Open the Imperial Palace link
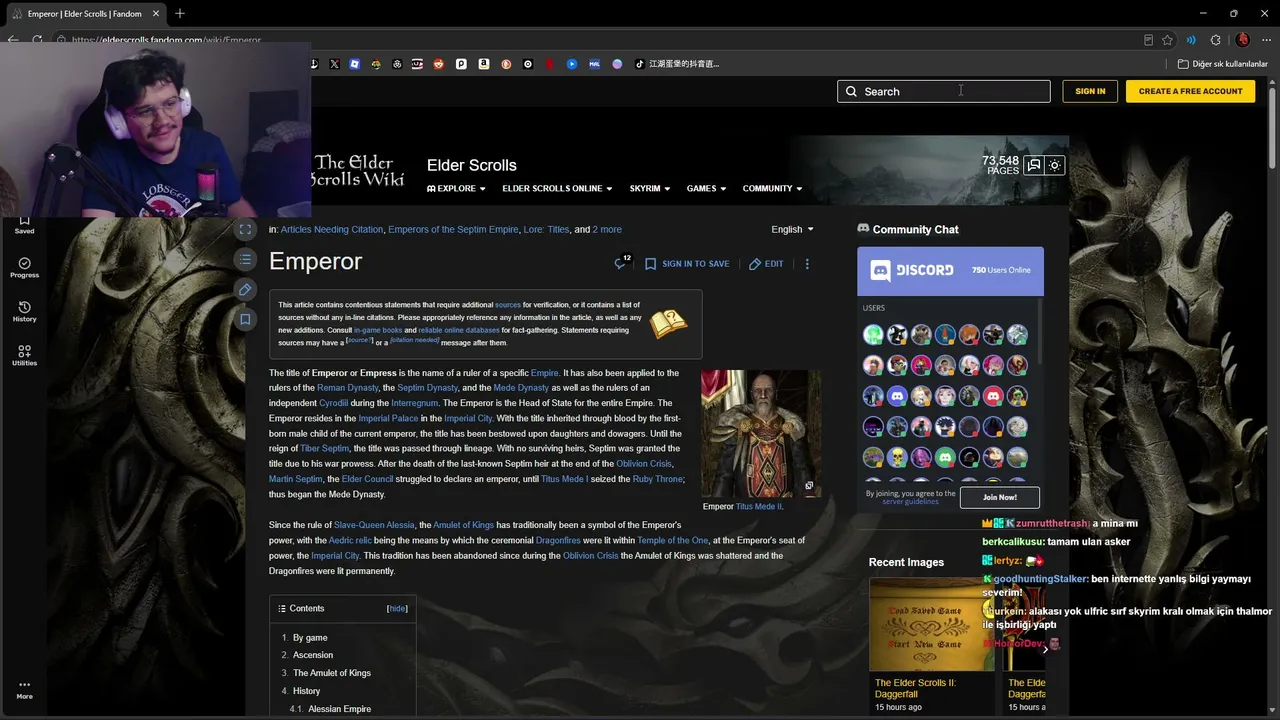 point(388,418)
